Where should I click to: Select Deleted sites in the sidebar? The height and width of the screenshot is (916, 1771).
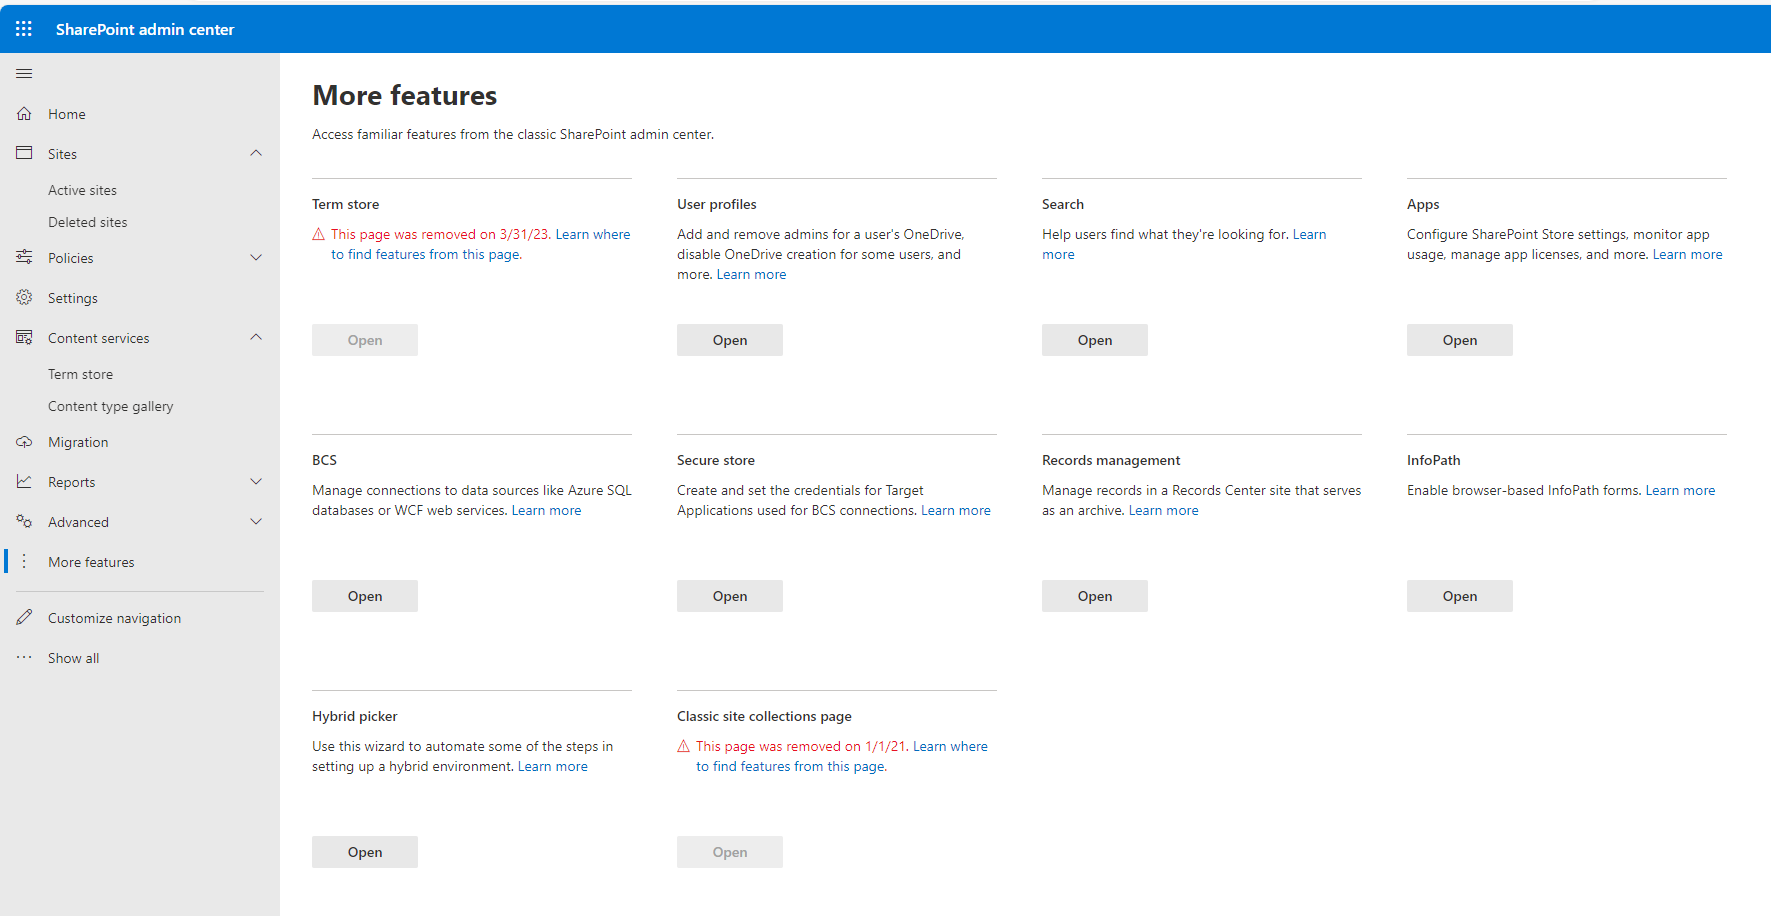tap(87, 221)
